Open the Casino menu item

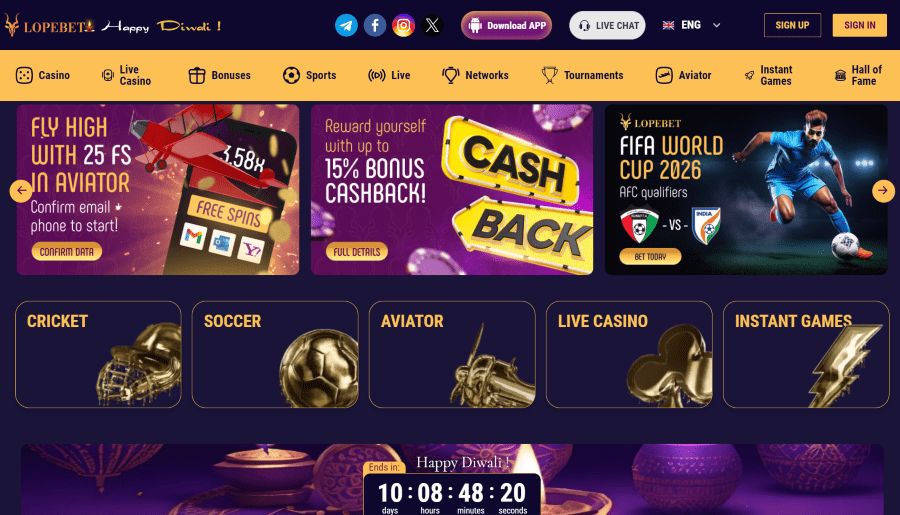(x=43, y=75)
